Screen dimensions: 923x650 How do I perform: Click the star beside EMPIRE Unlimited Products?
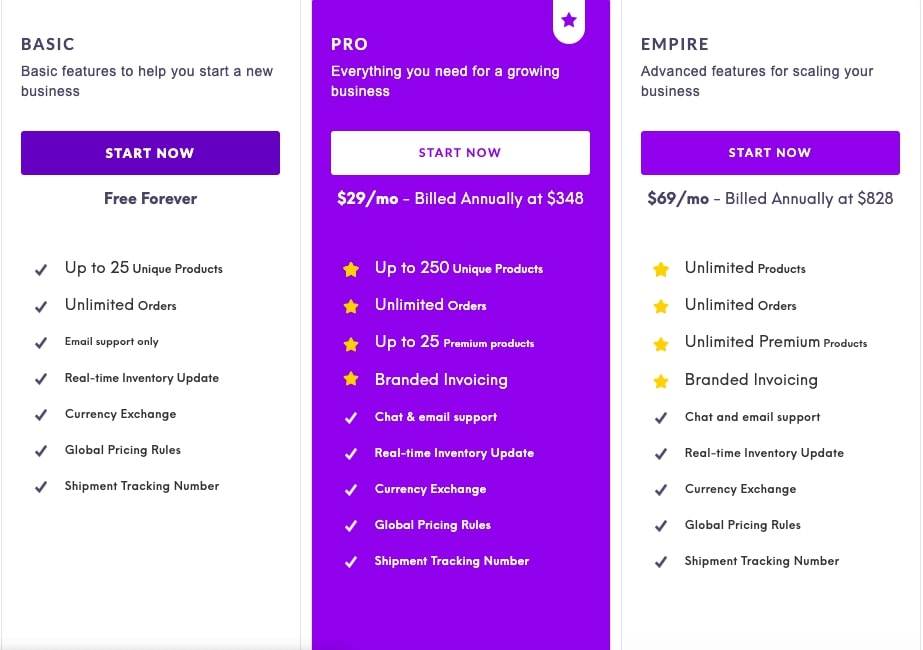pyautogui.click(x=661, y=269)
